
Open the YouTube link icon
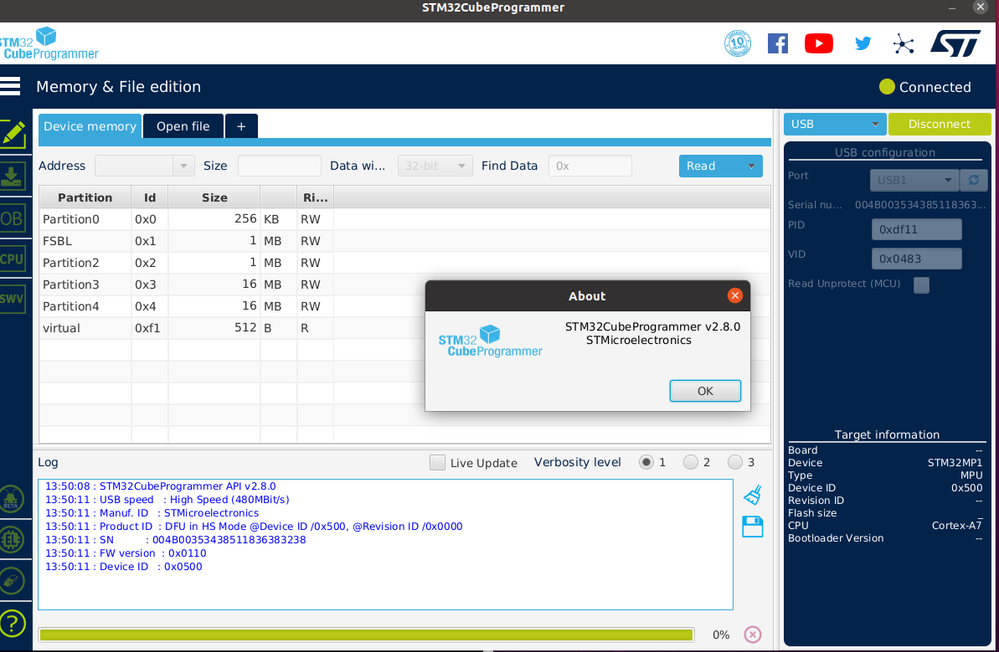click(819, 43)
